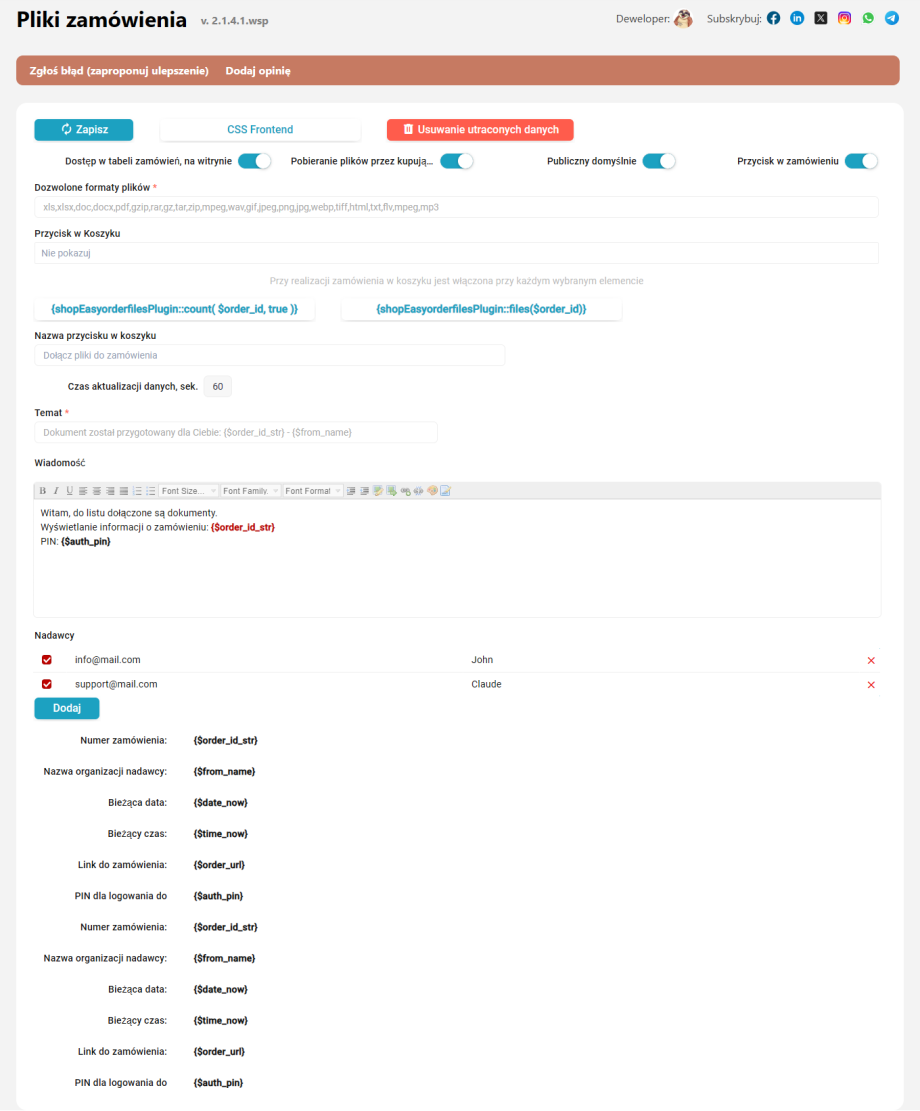
Task: Expand the Font Family dropdown
Action: pos(250,491)
